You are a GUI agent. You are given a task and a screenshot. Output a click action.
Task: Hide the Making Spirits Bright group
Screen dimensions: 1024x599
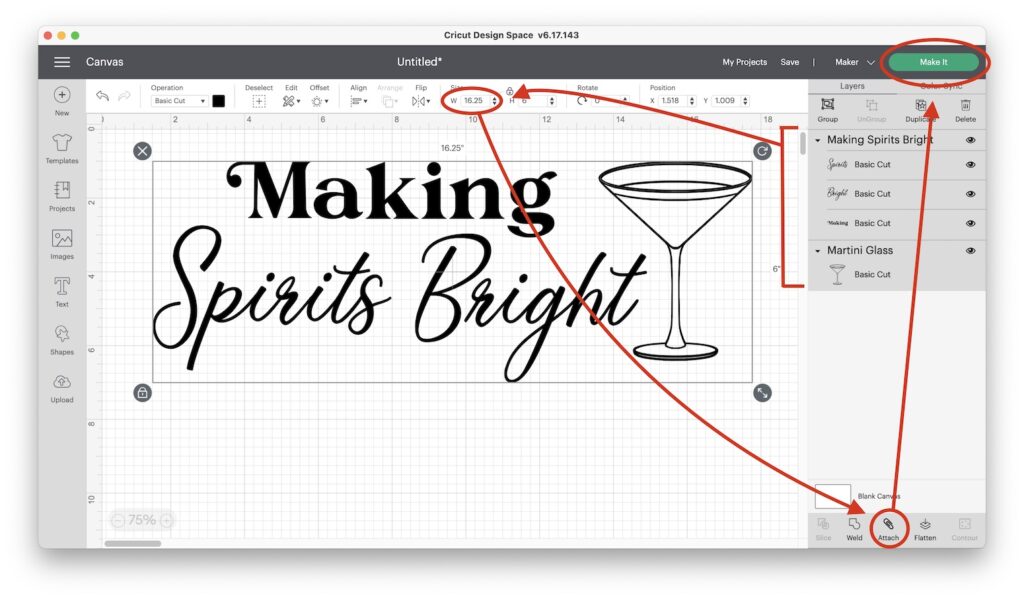970,140
